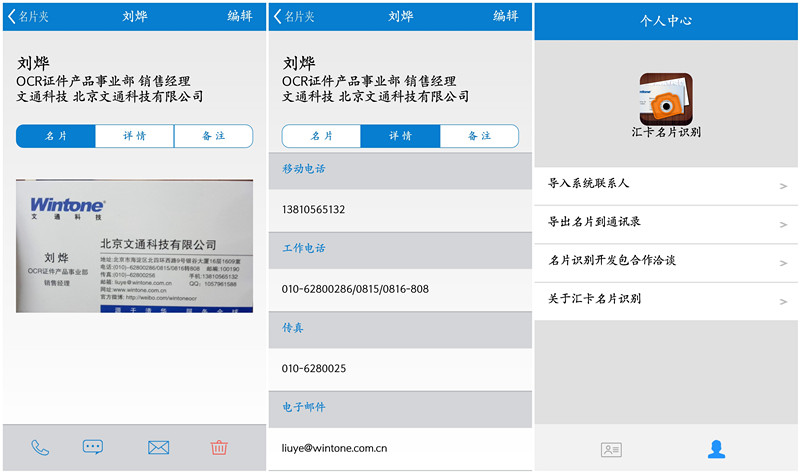Select 详情 tab in middle screen
Screen dimensions: 800x473
tap(401, 136)
